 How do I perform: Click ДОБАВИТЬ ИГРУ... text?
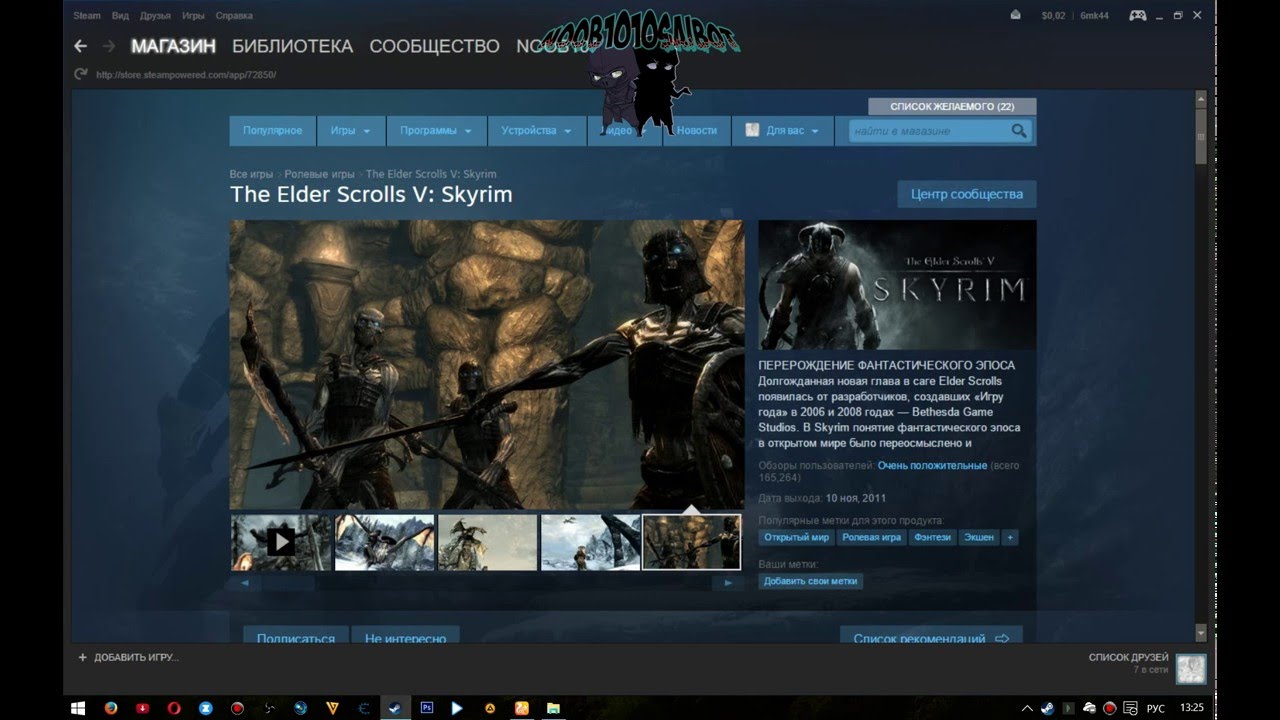click(137, 657)
